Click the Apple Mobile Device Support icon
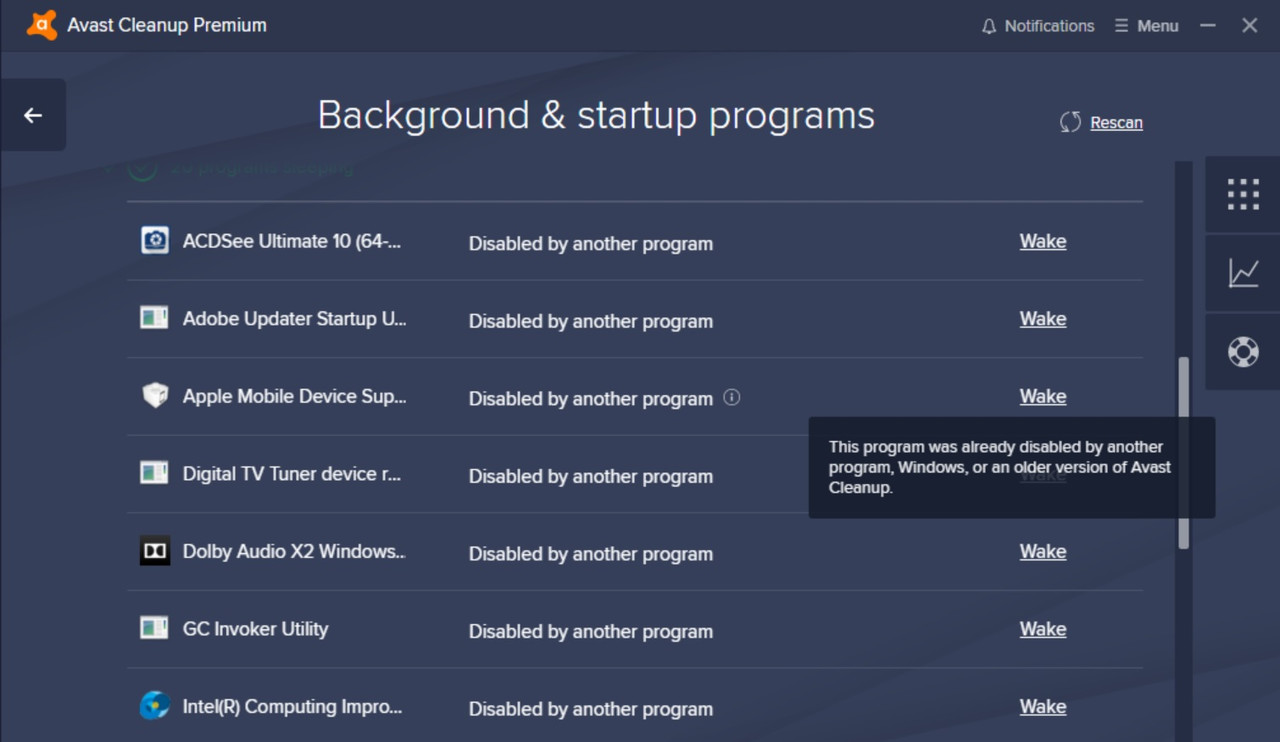The image size is (1280, 742). pos(154,395)
